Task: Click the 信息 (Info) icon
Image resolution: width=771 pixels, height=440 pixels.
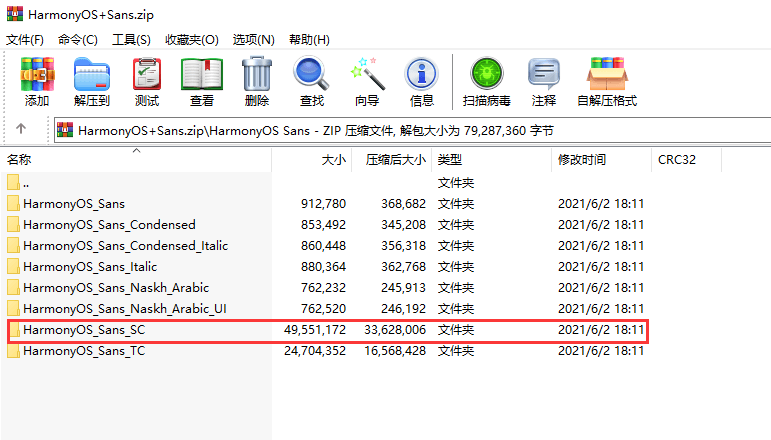Action: [421, 74]
